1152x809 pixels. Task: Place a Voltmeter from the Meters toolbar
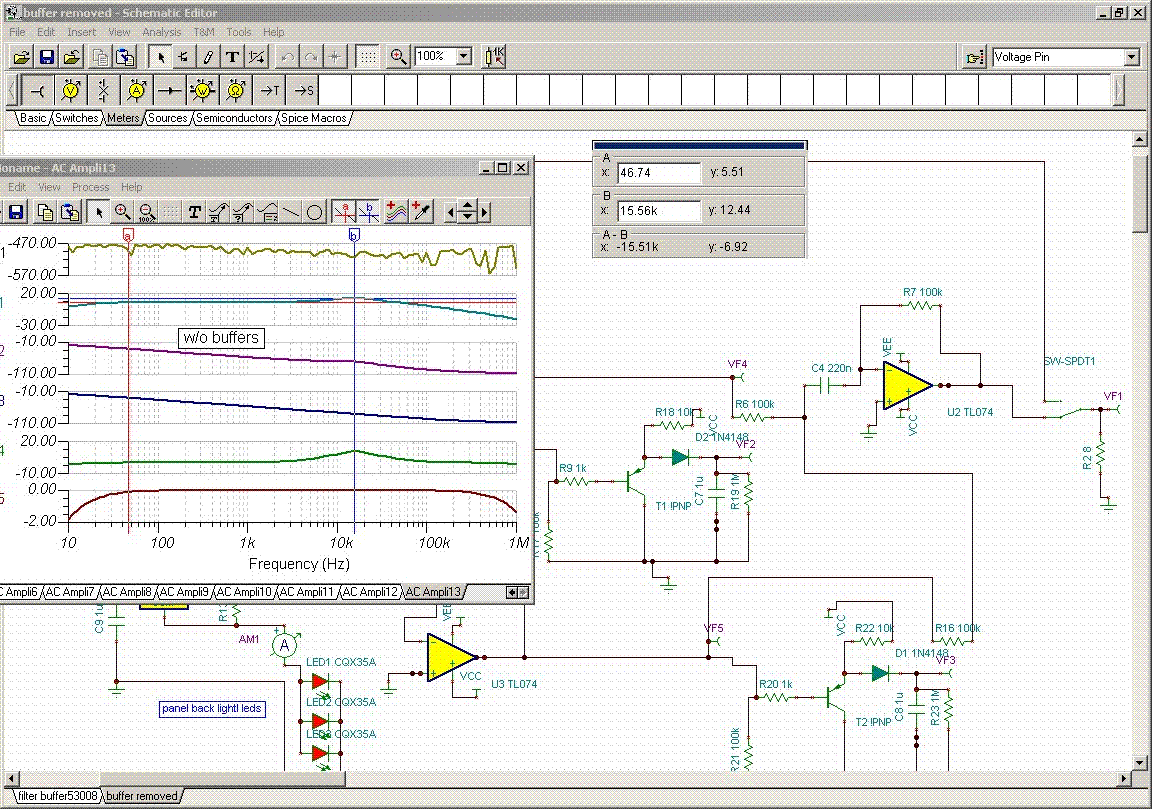coord(71,90)
